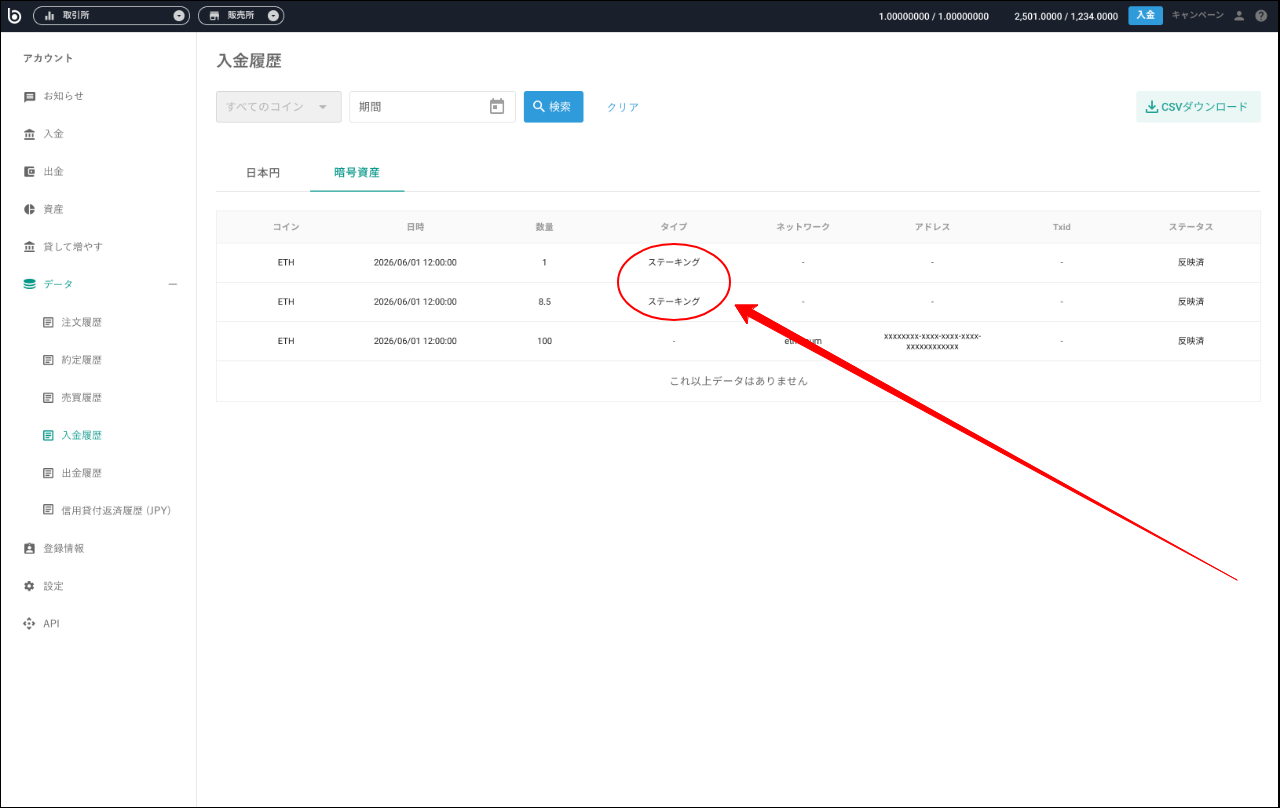Click the 出金履歴 list icon
The height and width of the screenshot is (808, 1280).
[x=48, y=473]
